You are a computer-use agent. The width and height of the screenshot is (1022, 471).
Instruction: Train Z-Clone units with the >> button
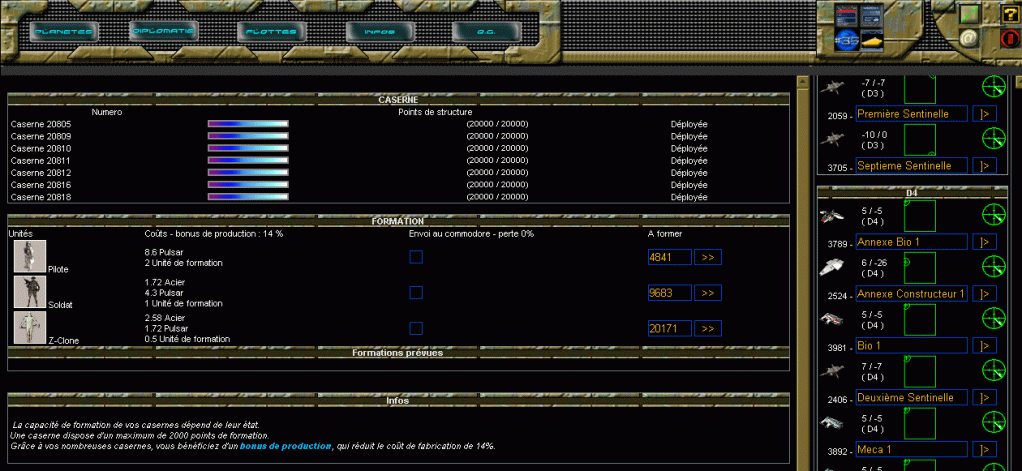(708, 328)
